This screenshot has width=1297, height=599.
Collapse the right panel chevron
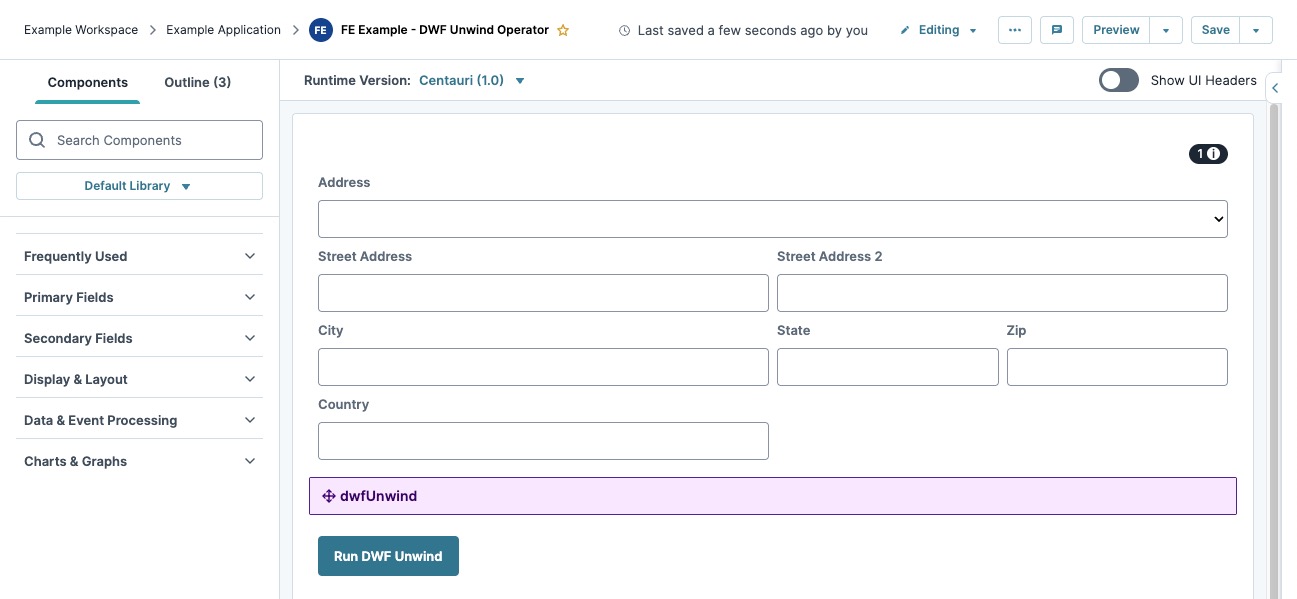point(1275,88)
